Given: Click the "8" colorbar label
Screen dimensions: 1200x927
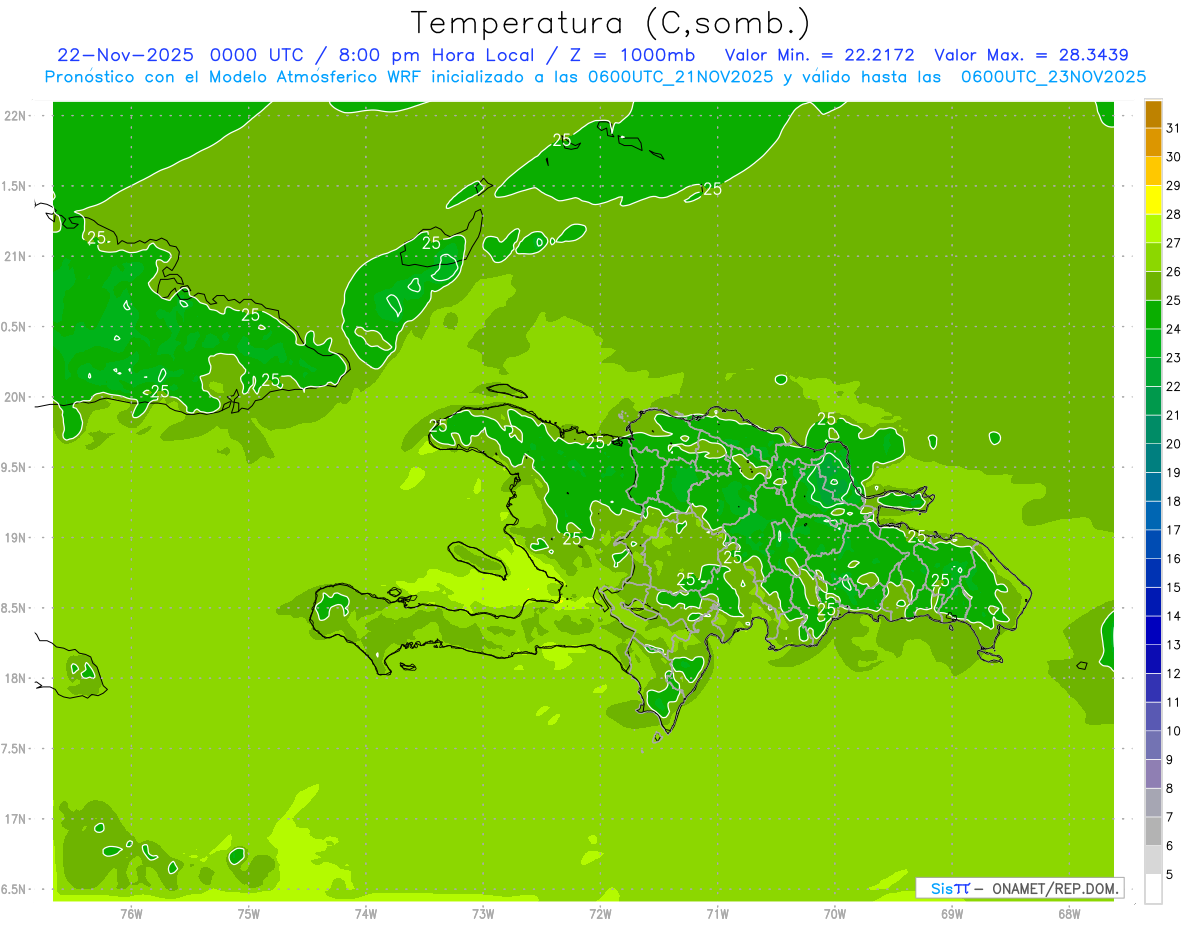Looking at the screenshot, I should click(x=1170, y=788).
